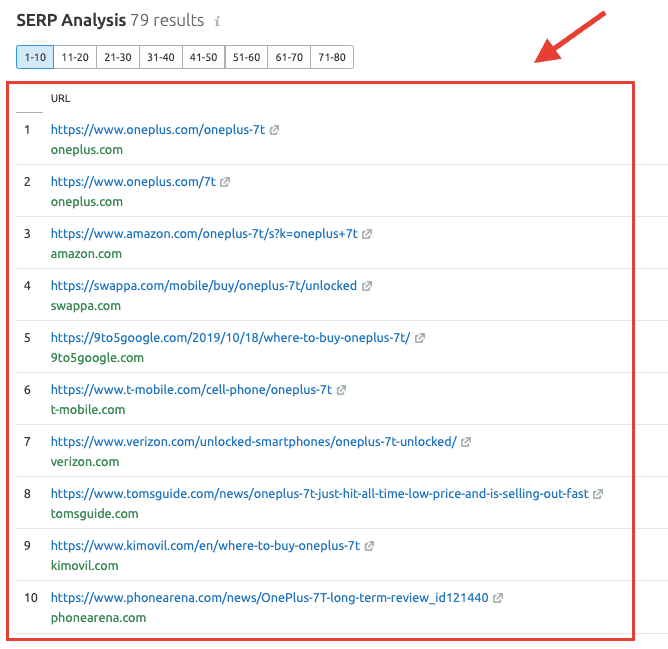The width and height of the screenshot is (668, 649).
Task: Click external link icon for the Swappa URL
Action: [x=367, y=286]
